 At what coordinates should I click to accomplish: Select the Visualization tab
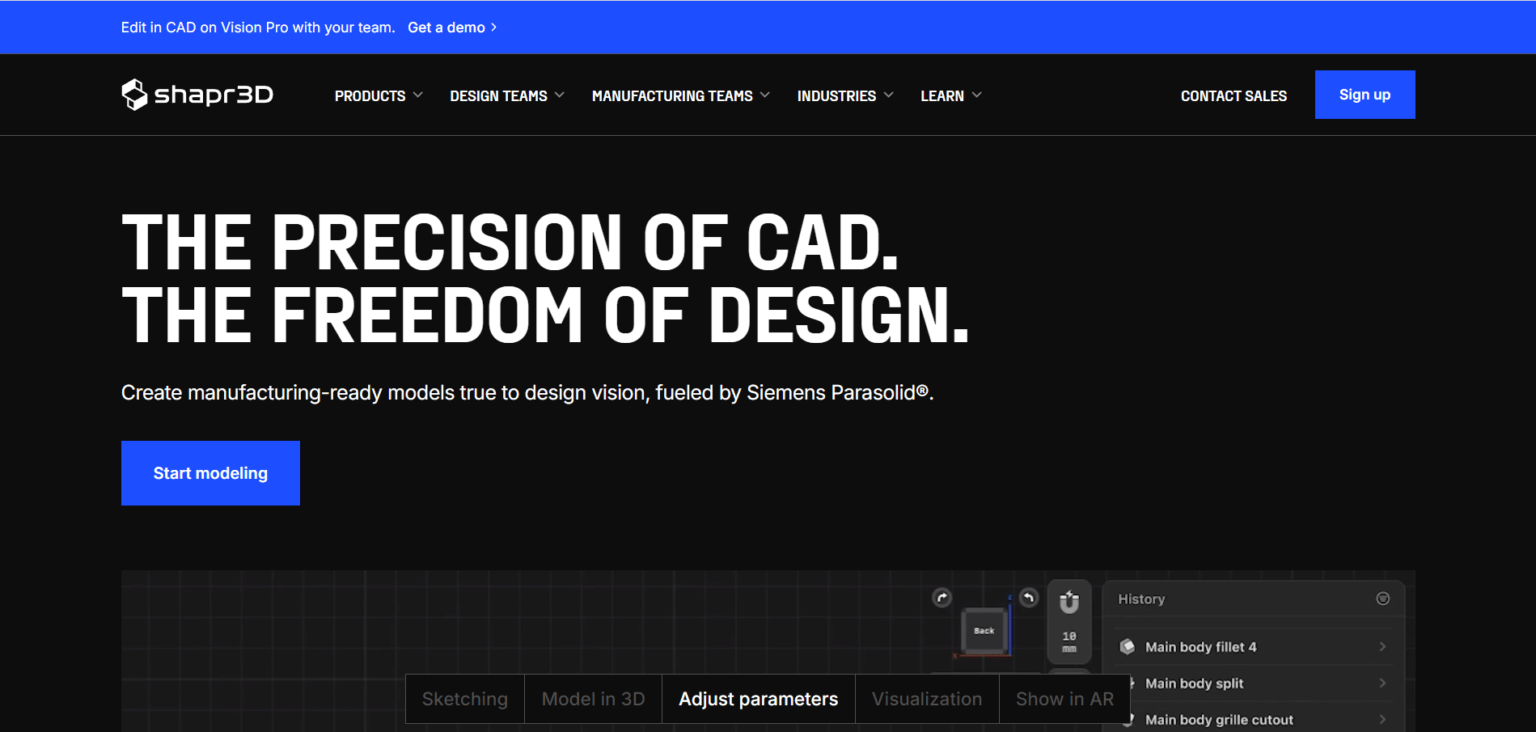pos(926,698)
